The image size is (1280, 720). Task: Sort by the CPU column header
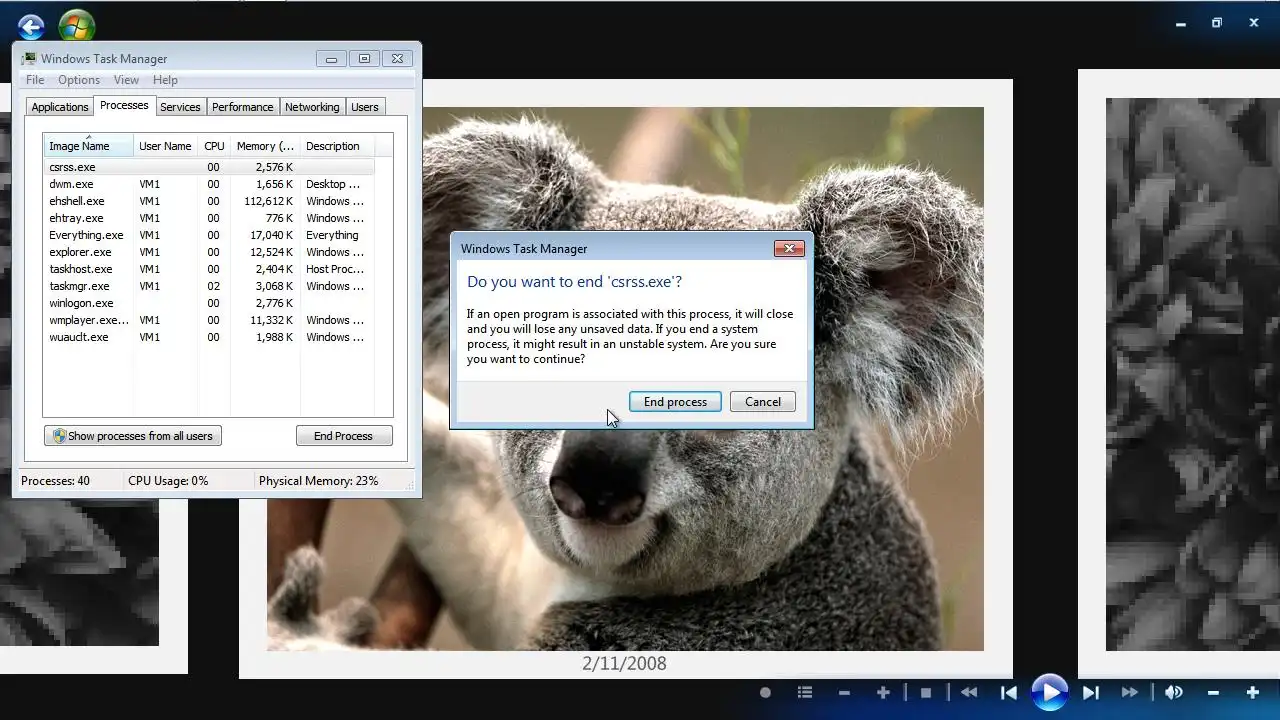(214, 146)
